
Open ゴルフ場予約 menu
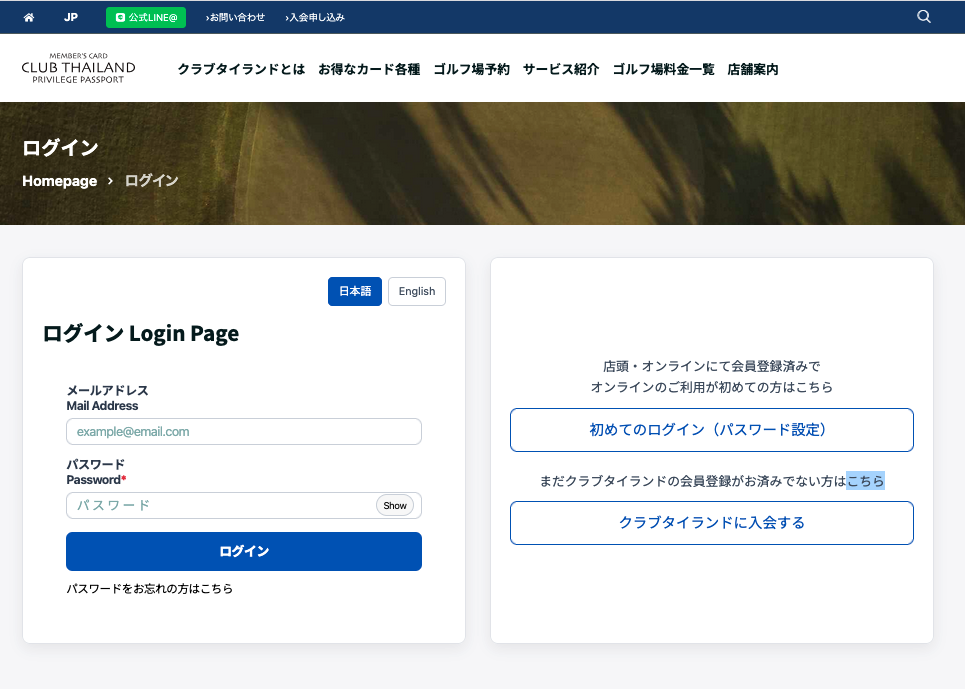pos(471,69)
